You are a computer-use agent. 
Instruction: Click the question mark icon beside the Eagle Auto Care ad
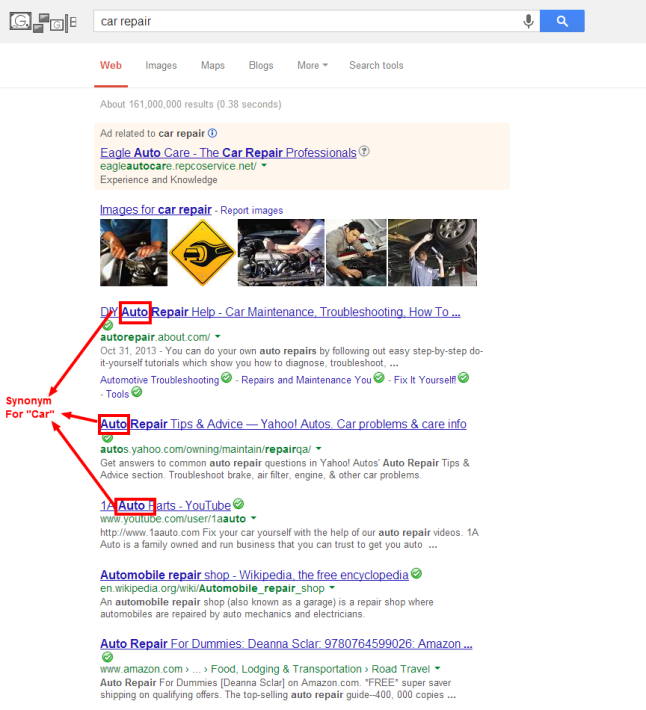pyautogui.click(x=364, y=151)
